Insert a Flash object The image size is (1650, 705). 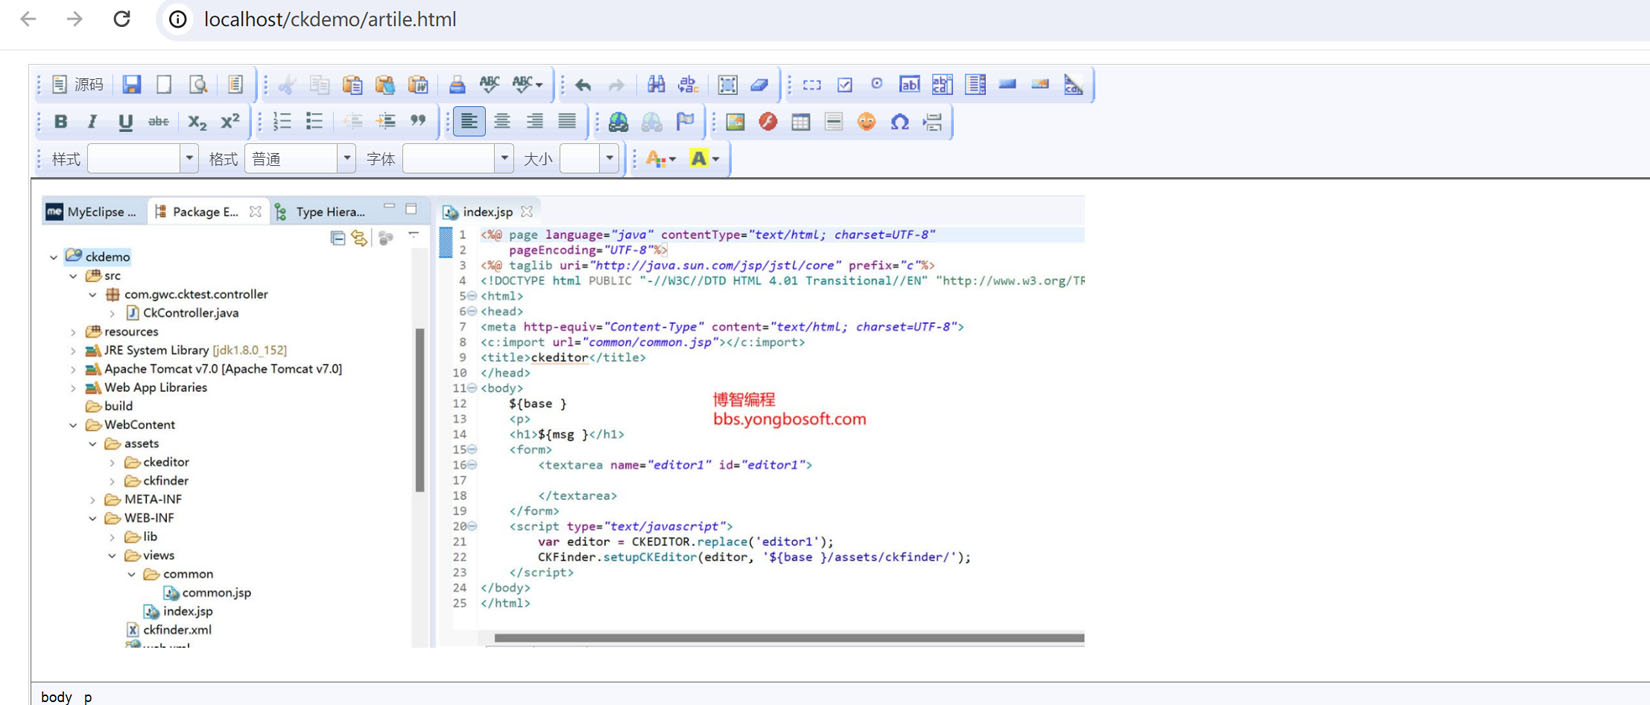click(x=768, y=122)
